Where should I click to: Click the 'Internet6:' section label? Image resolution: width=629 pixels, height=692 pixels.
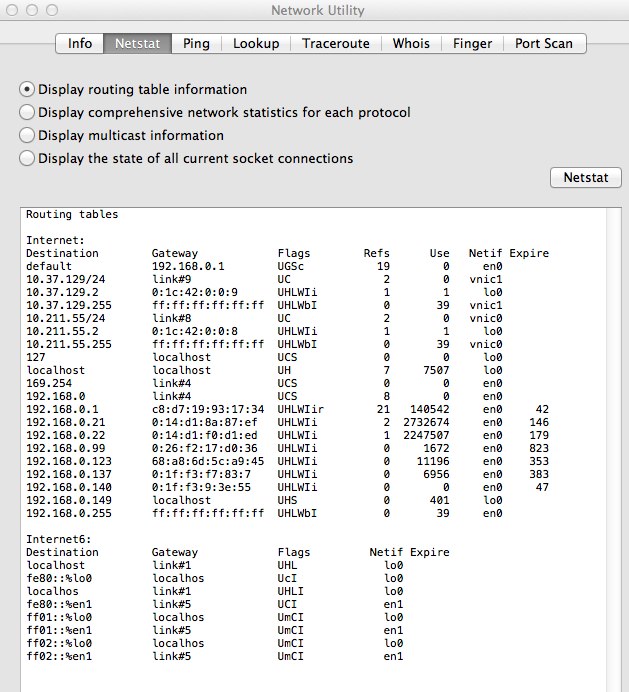pos(59,539)
